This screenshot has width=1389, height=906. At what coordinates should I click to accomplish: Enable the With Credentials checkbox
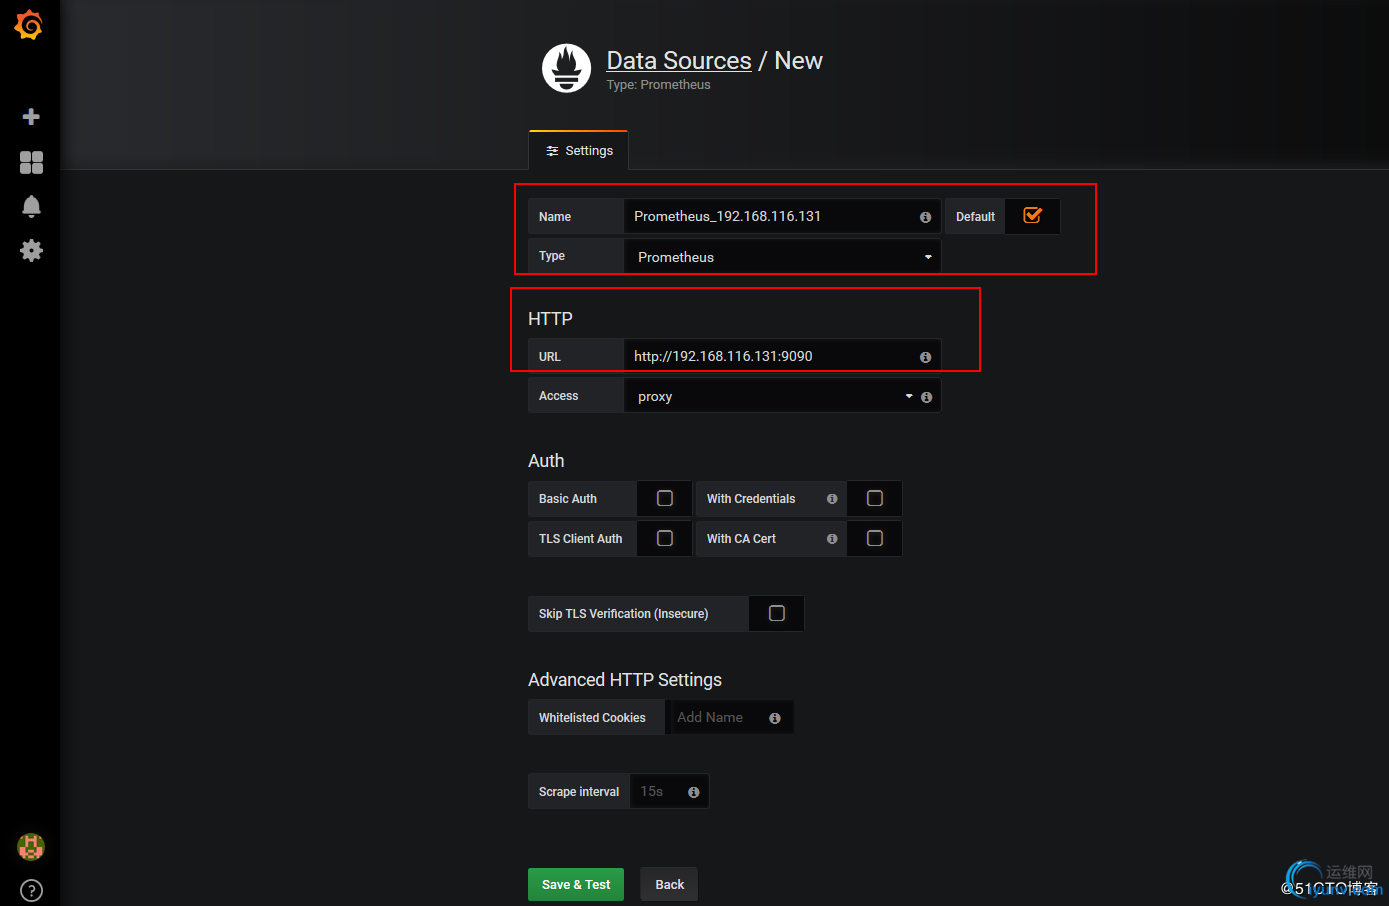(875, 498)
